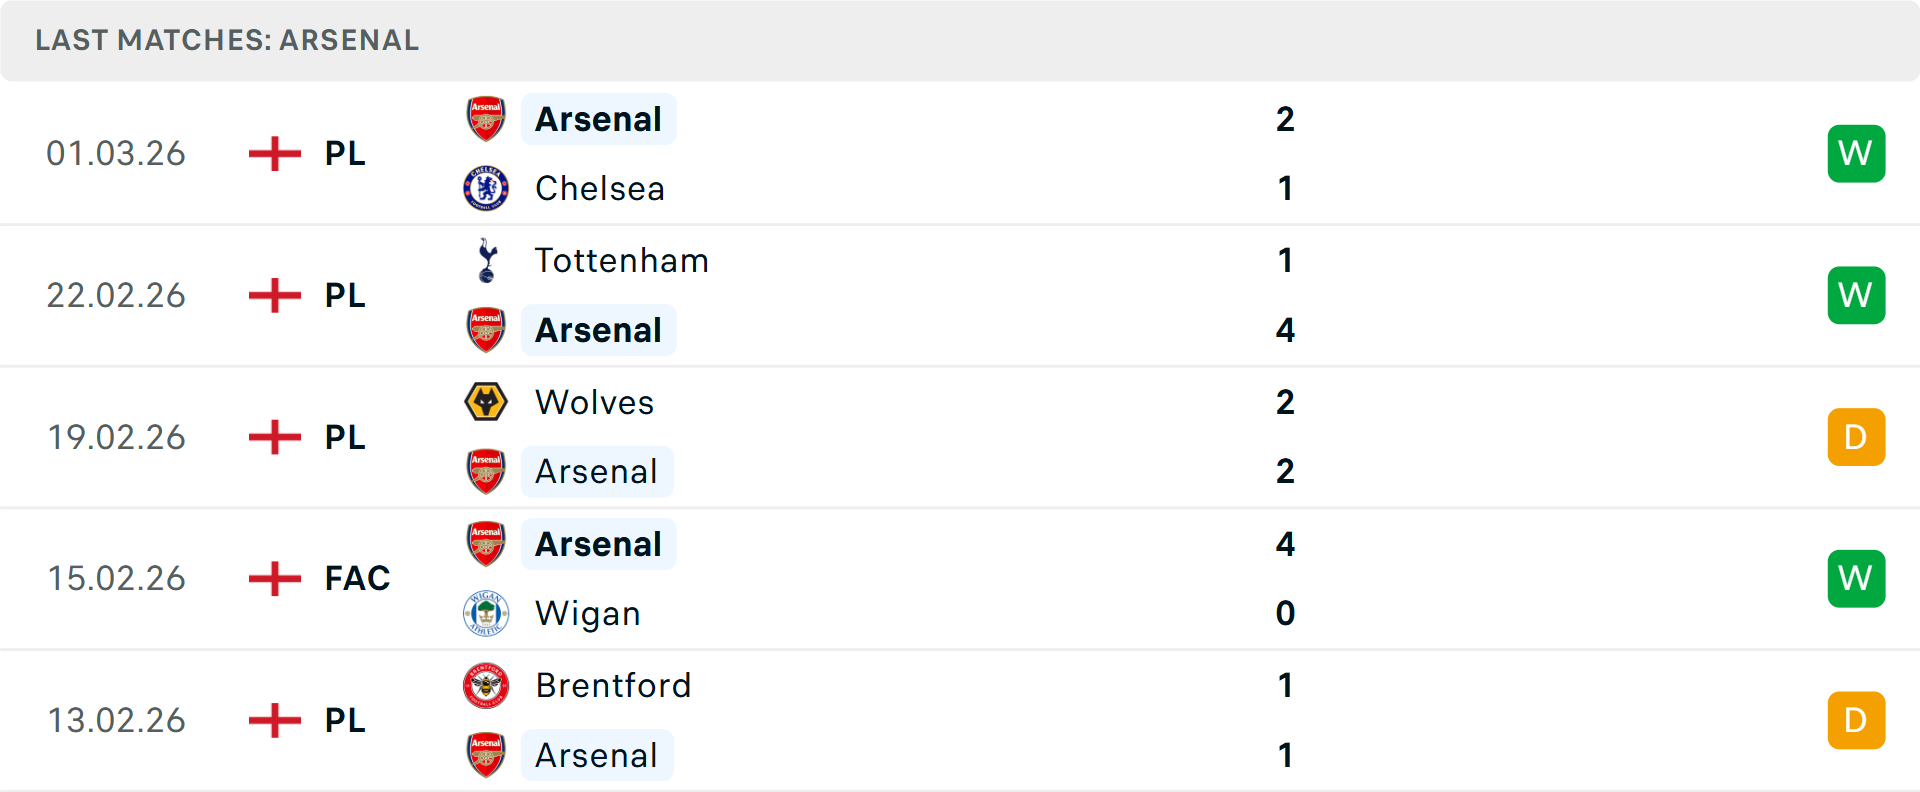The image size is (1920, 792).
Task: Click the Chelsea team name
Action: pyautogui.click(x=598, y=187)
